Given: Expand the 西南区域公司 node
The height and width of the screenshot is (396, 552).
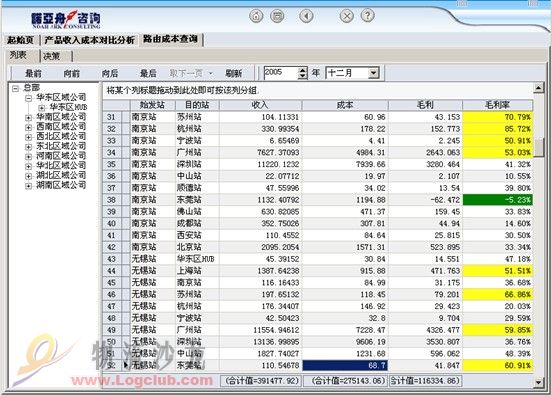Looking at the screenshot, I should coord(29,127).
